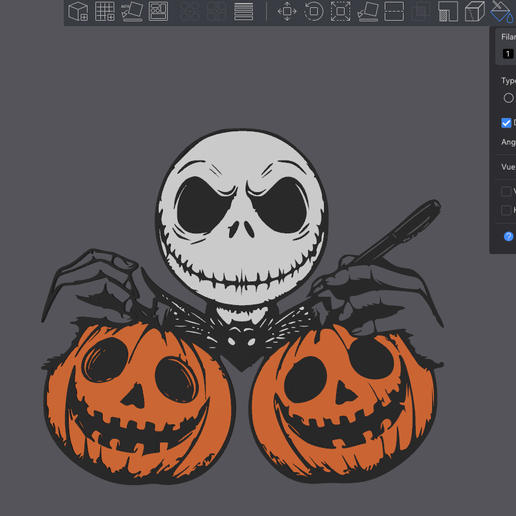516x516 pixels.
Task: Select the Cut tool
Action: (394, 11)
